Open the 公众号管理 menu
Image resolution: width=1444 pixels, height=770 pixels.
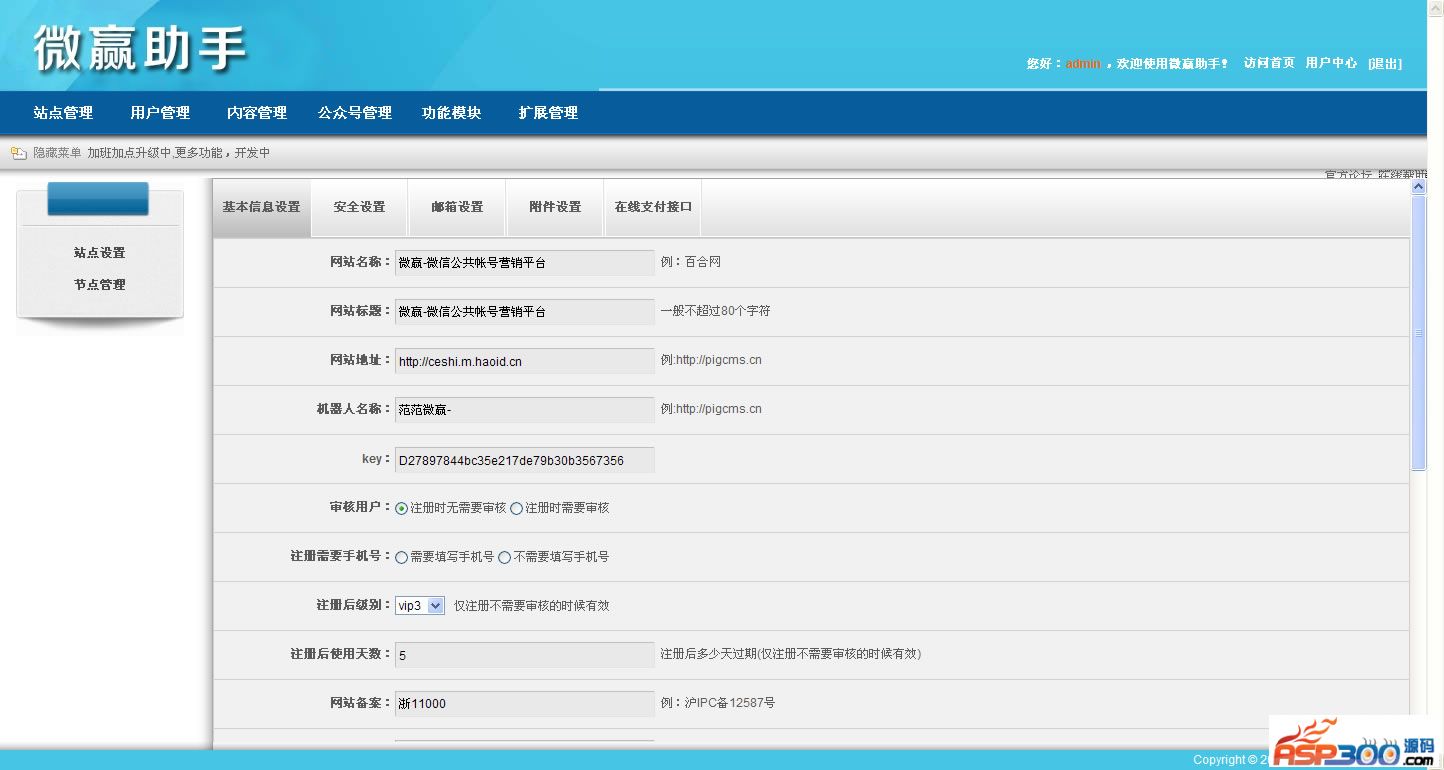tap(355, 113)
